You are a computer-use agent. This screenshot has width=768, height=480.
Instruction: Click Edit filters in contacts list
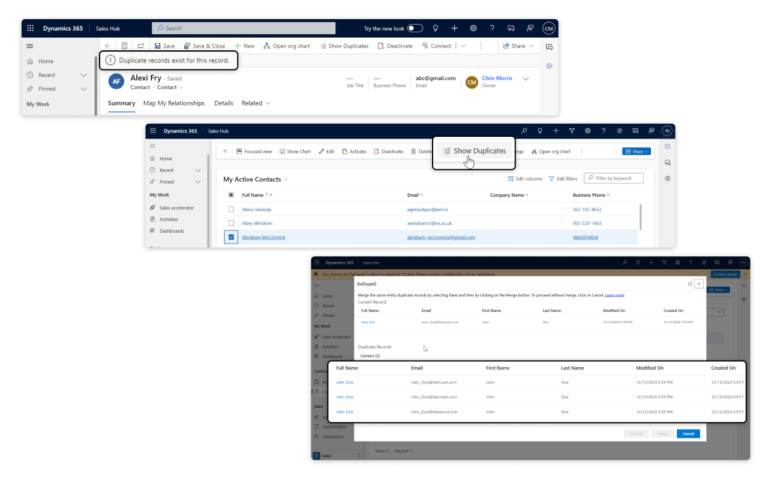point(563,179)
